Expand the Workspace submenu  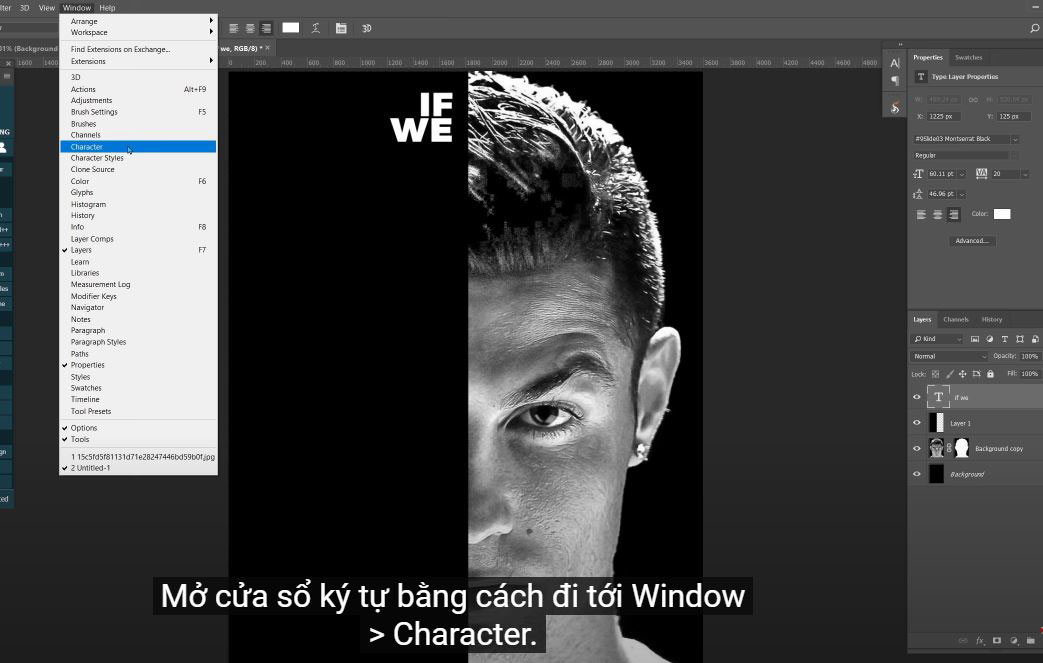138,32
